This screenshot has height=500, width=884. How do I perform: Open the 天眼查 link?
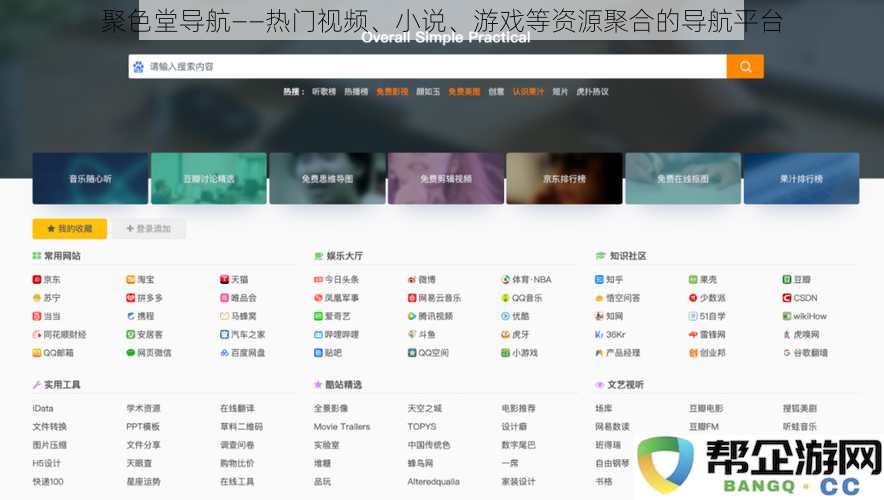point(139,463)
